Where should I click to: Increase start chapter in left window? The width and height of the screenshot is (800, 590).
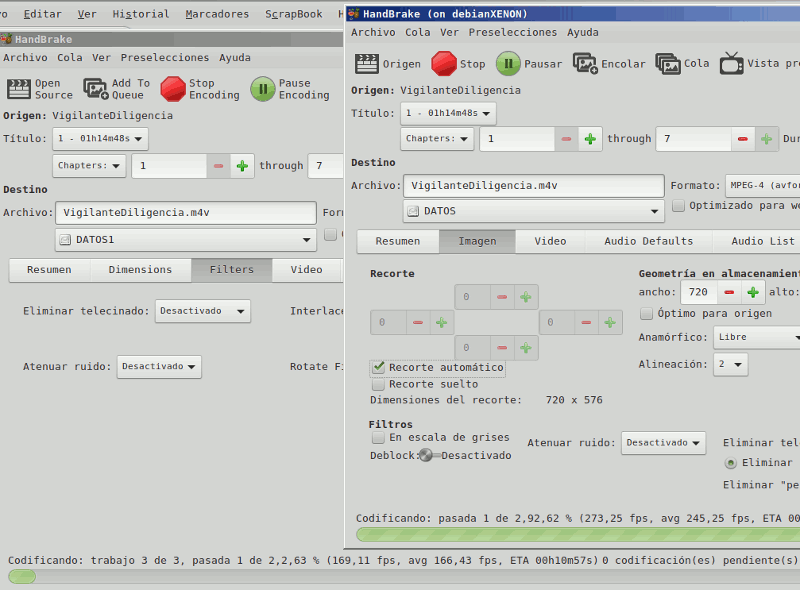click(242, 166)
